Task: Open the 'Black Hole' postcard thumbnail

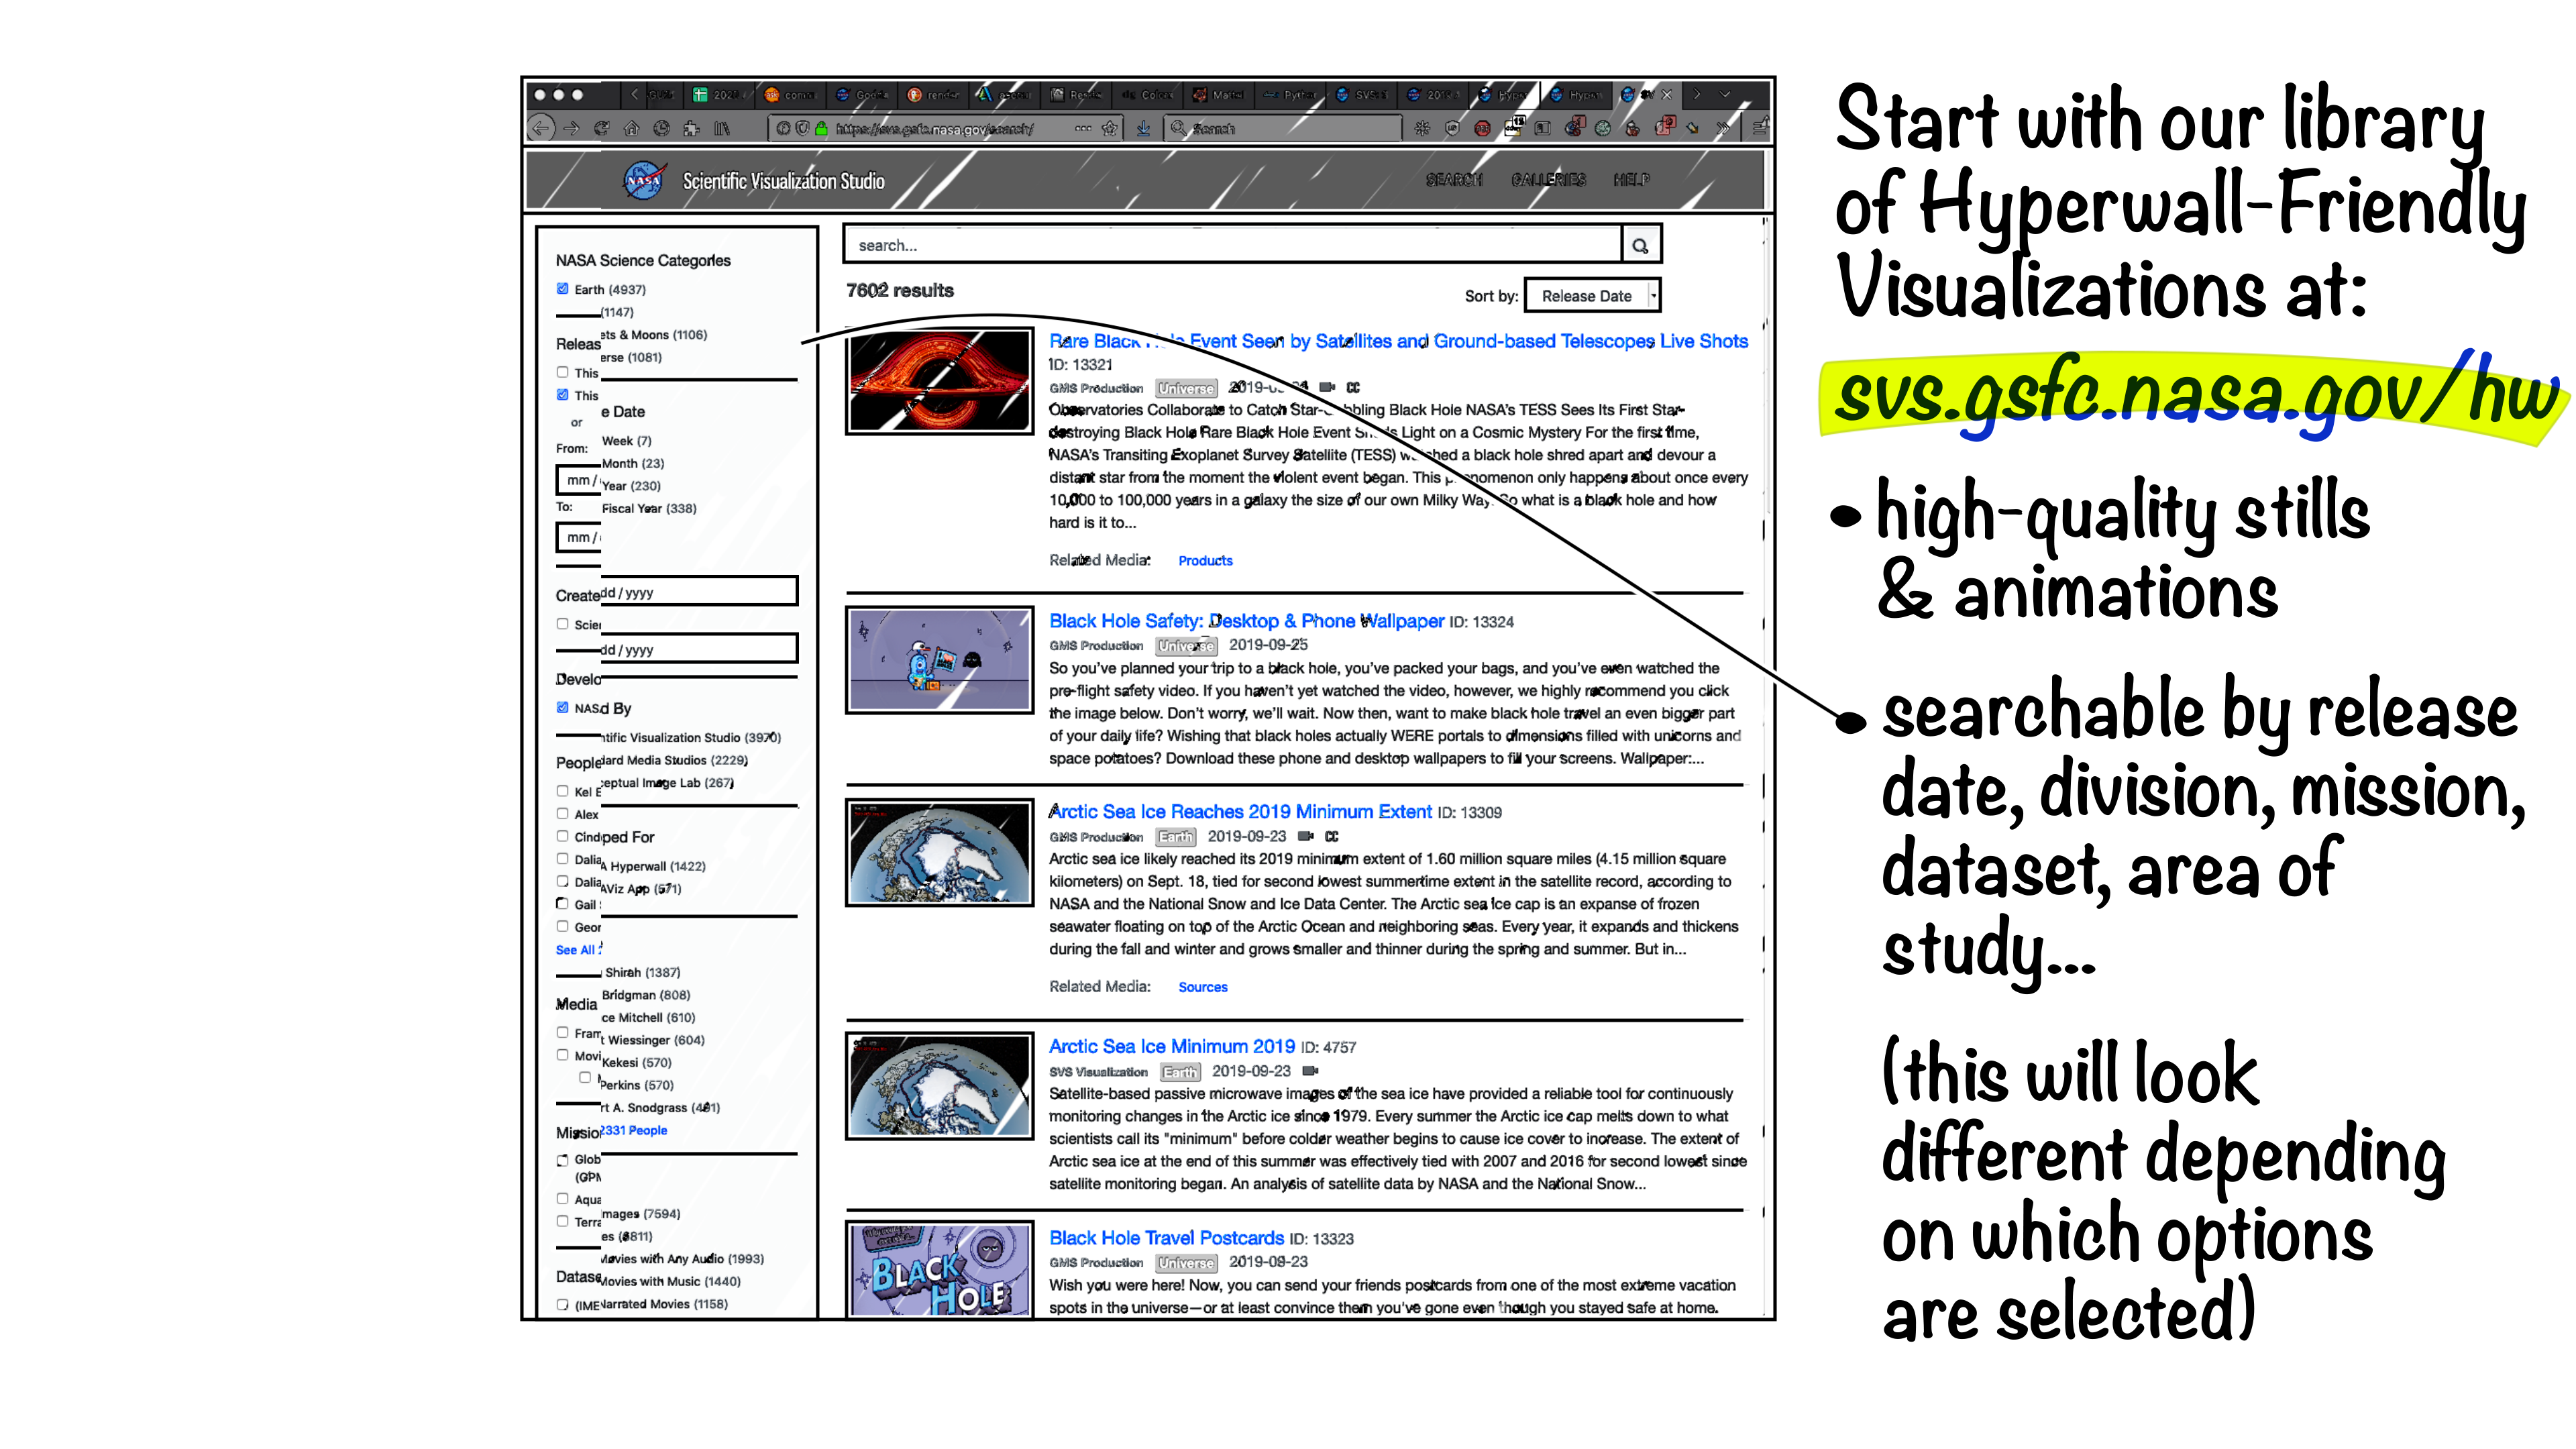Action: [x=939, y=1269]
